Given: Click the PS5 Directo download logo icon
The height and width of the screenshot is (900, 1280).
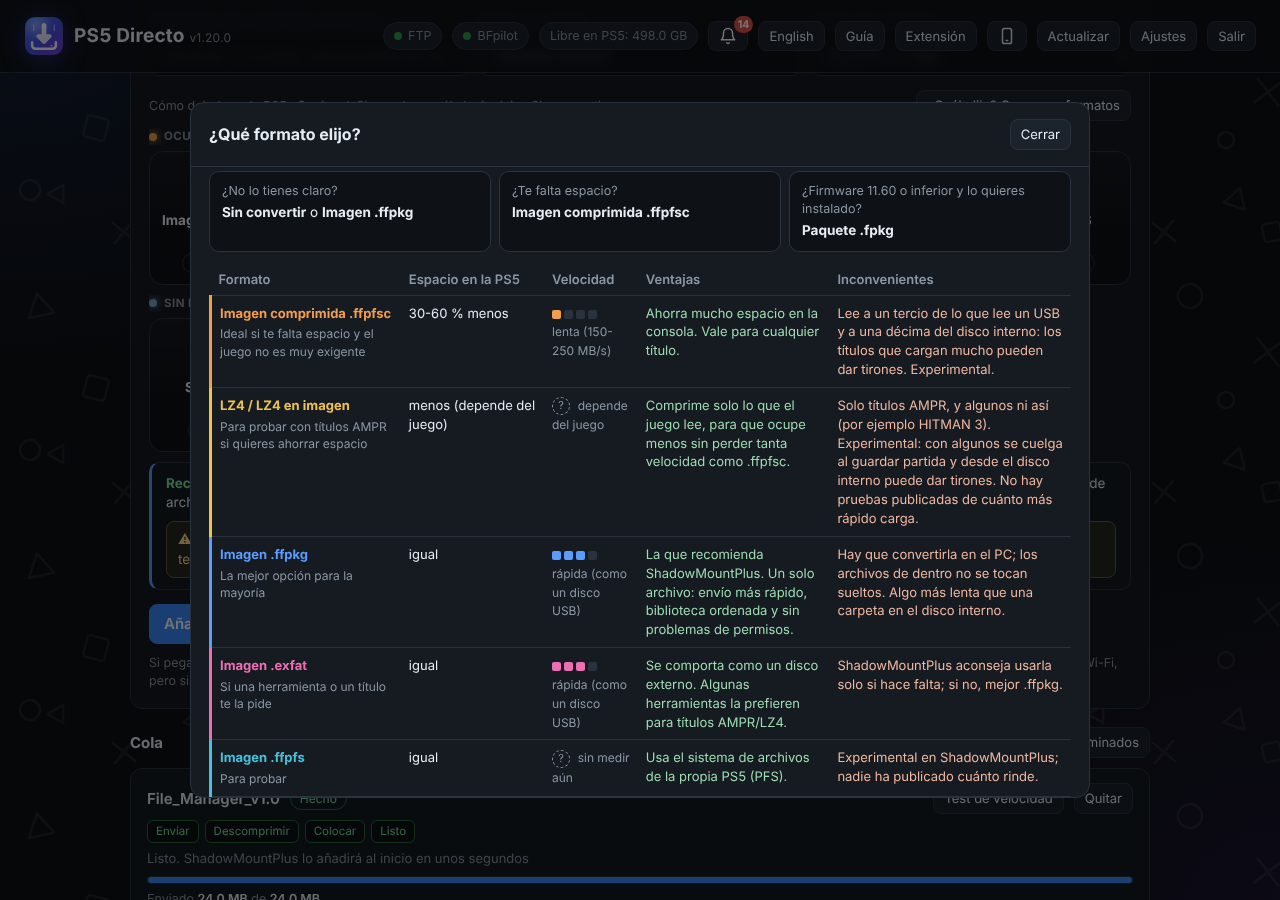Looking at the screenshot, I should tap(44, 36).
